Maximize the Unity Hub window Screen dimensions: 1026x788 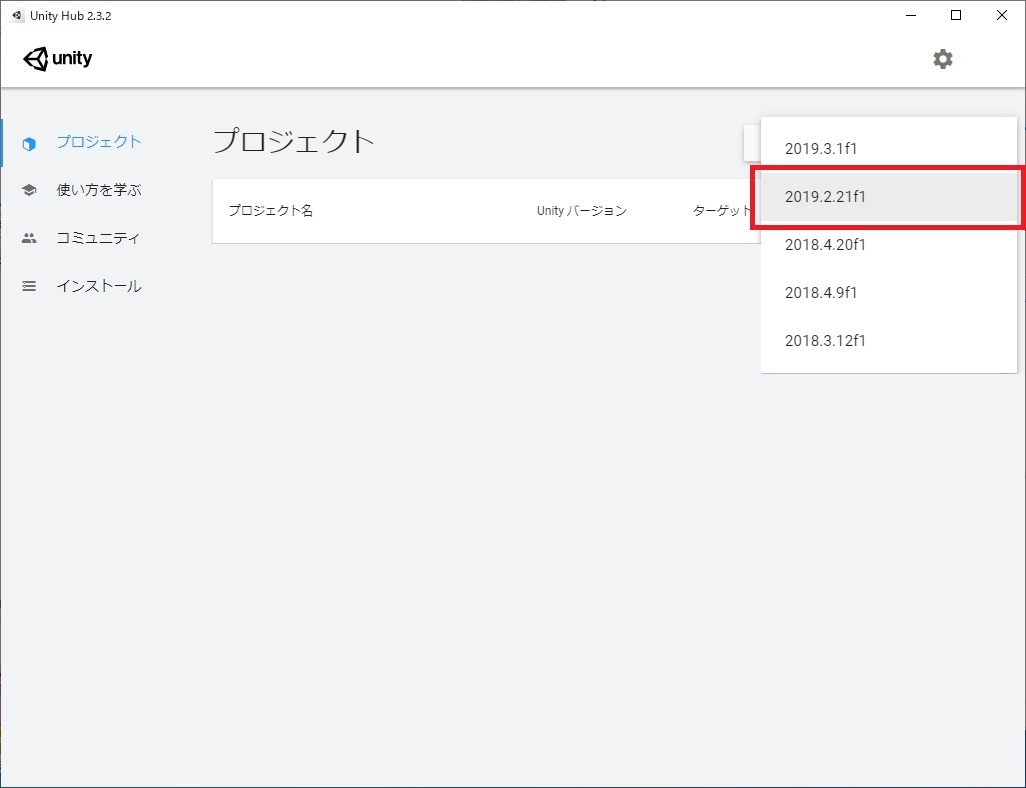point(956,16)
